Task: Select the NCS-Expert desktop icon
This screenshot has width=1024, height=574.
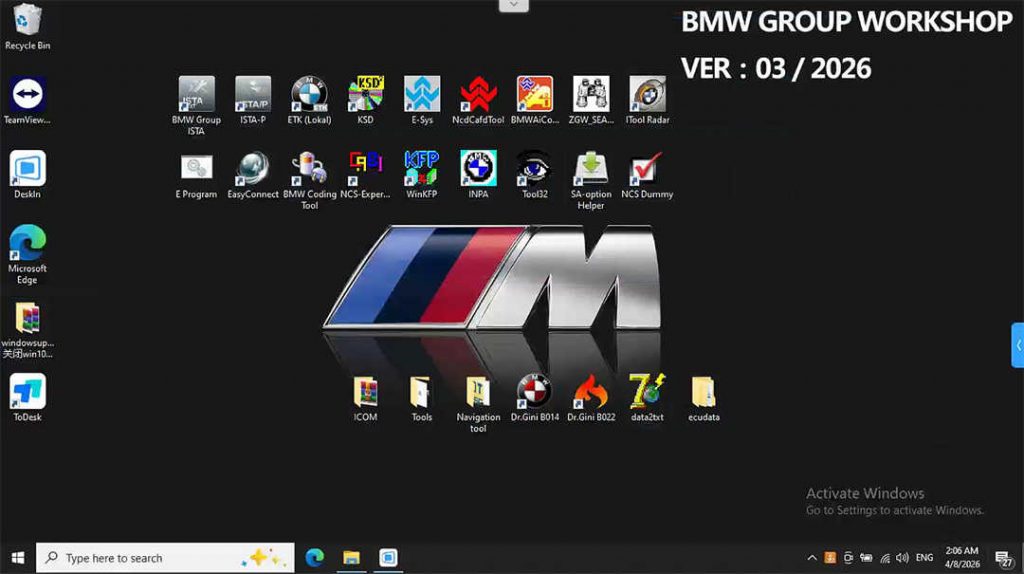Action: click(365, 169)
